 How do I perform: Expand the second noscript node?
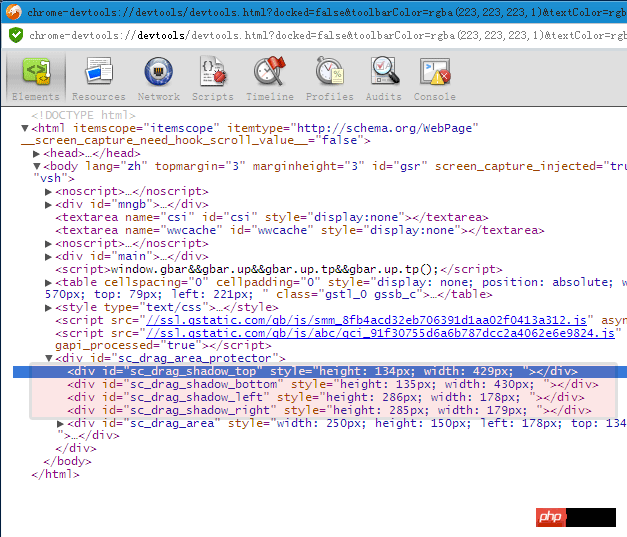(48, 244)
